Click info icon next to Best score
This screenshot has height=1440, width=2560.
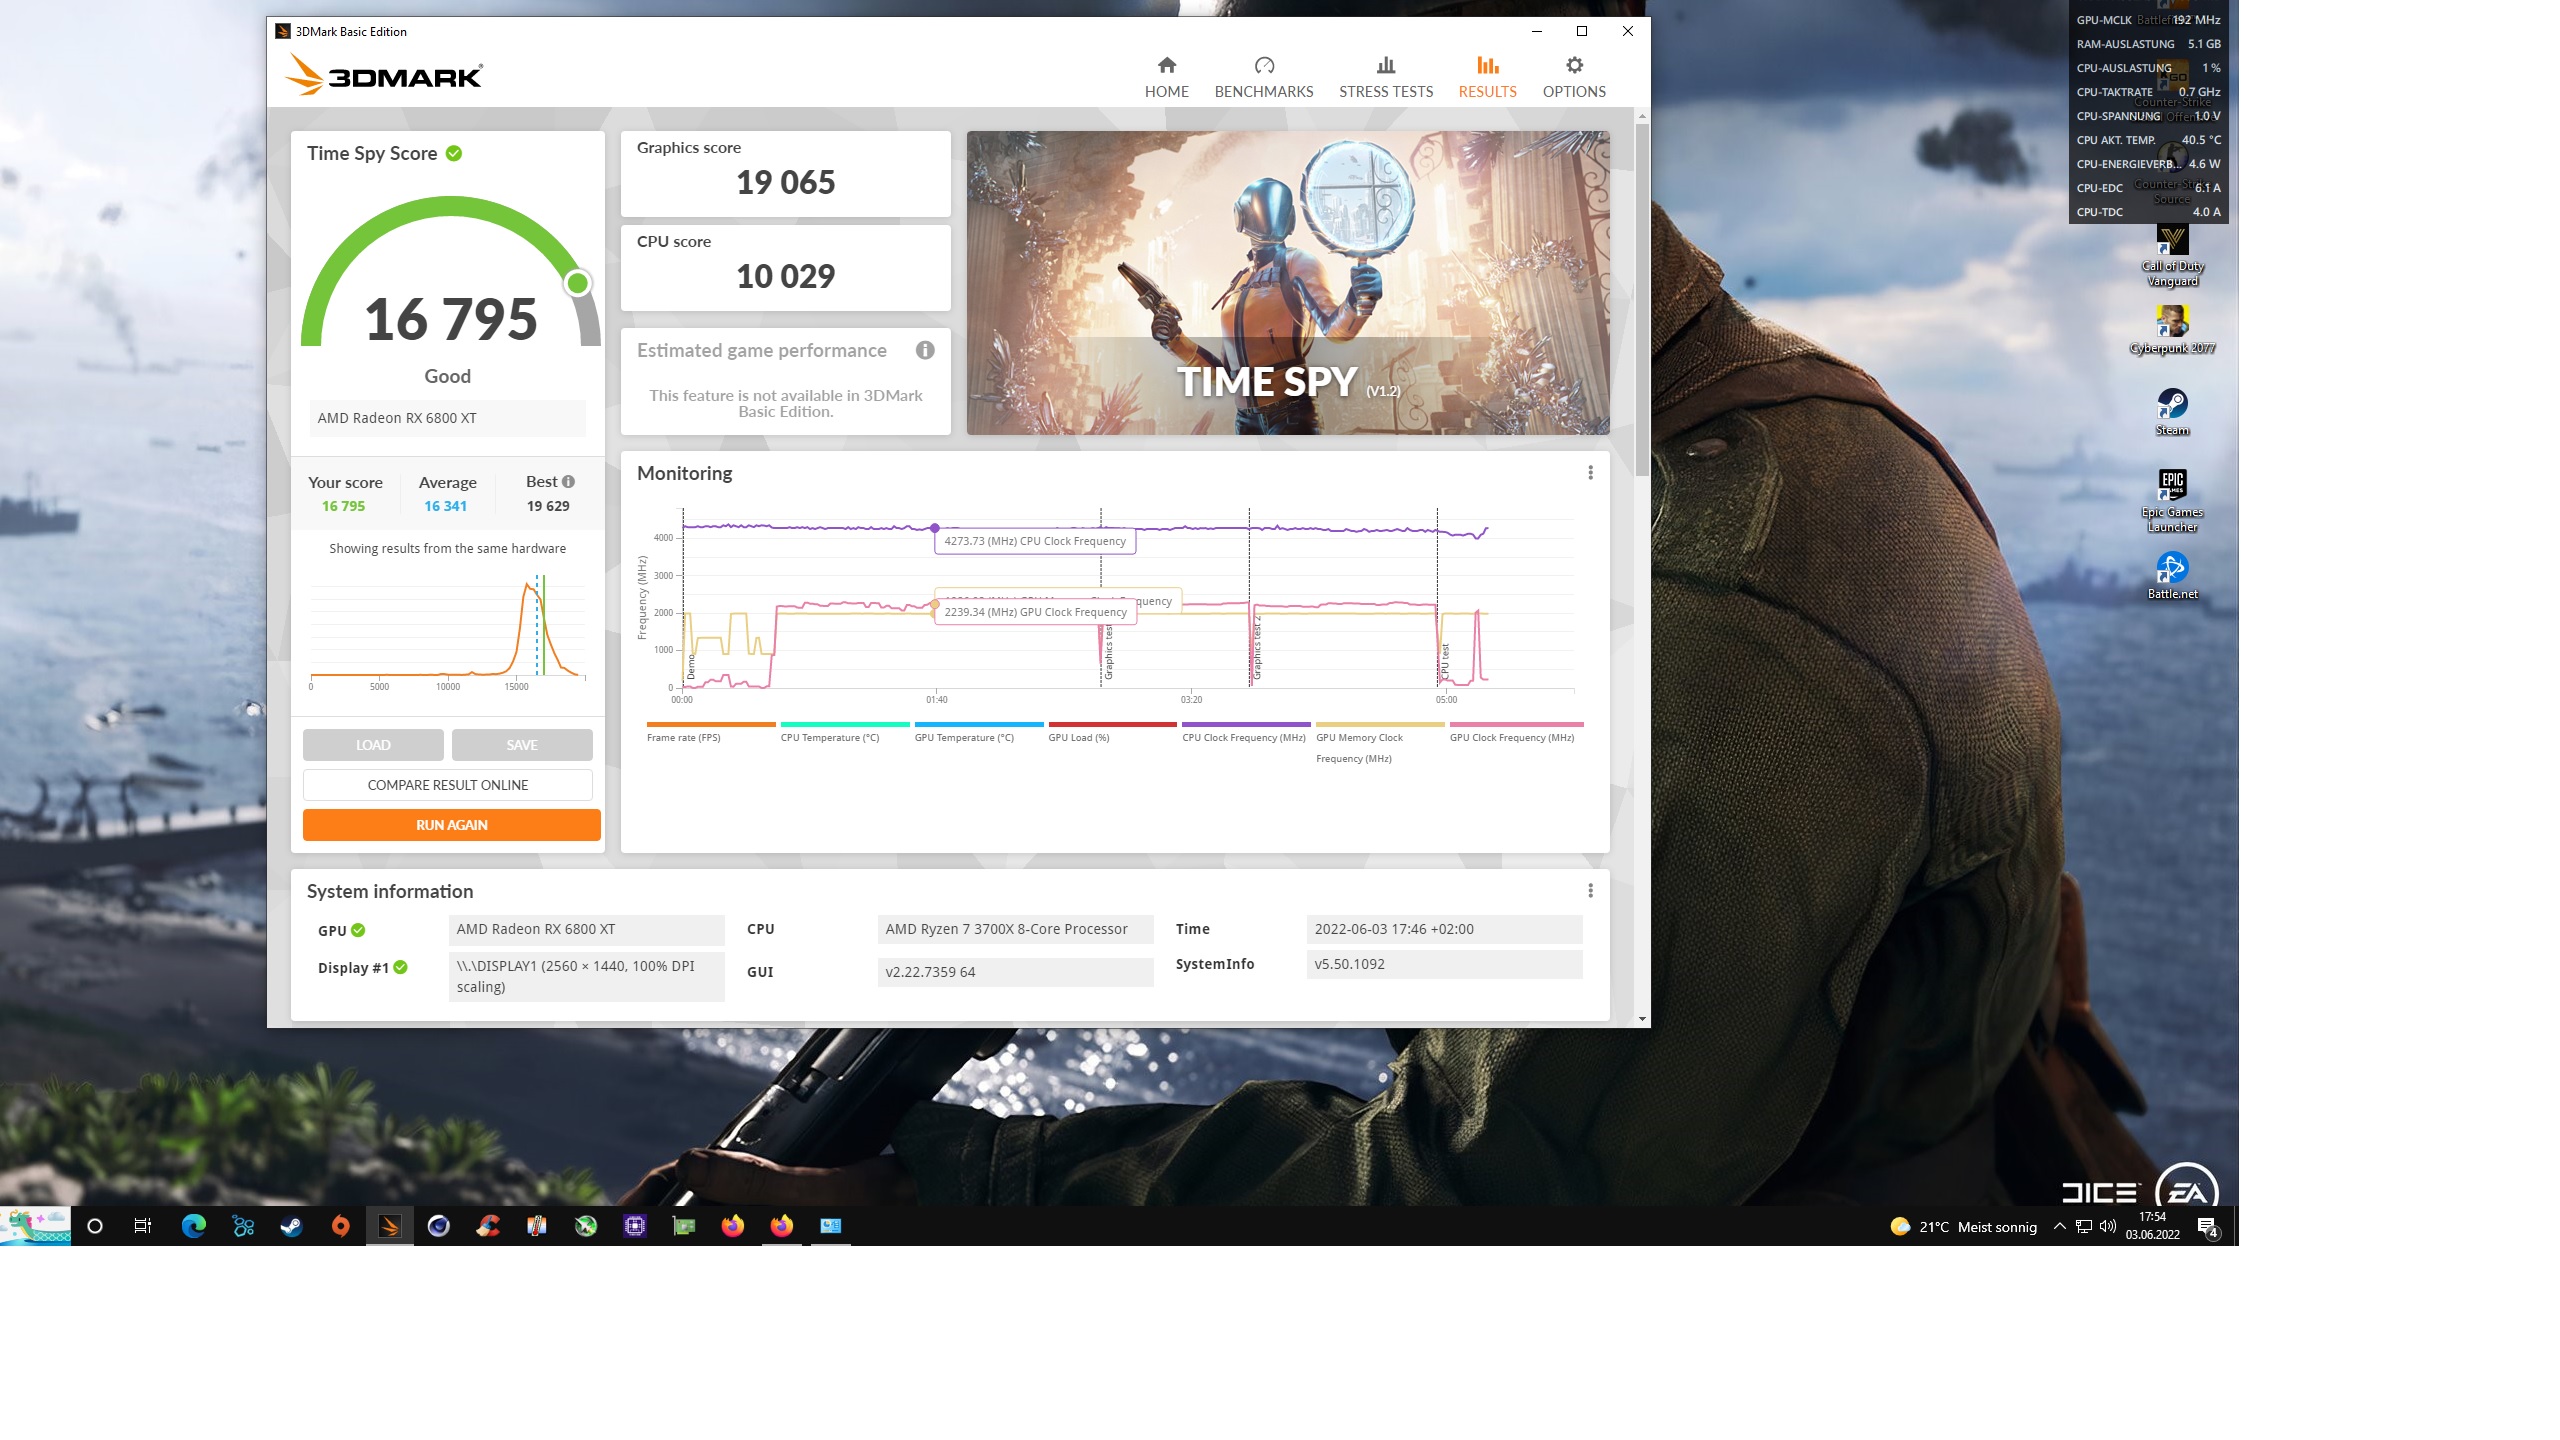[569, 482]
